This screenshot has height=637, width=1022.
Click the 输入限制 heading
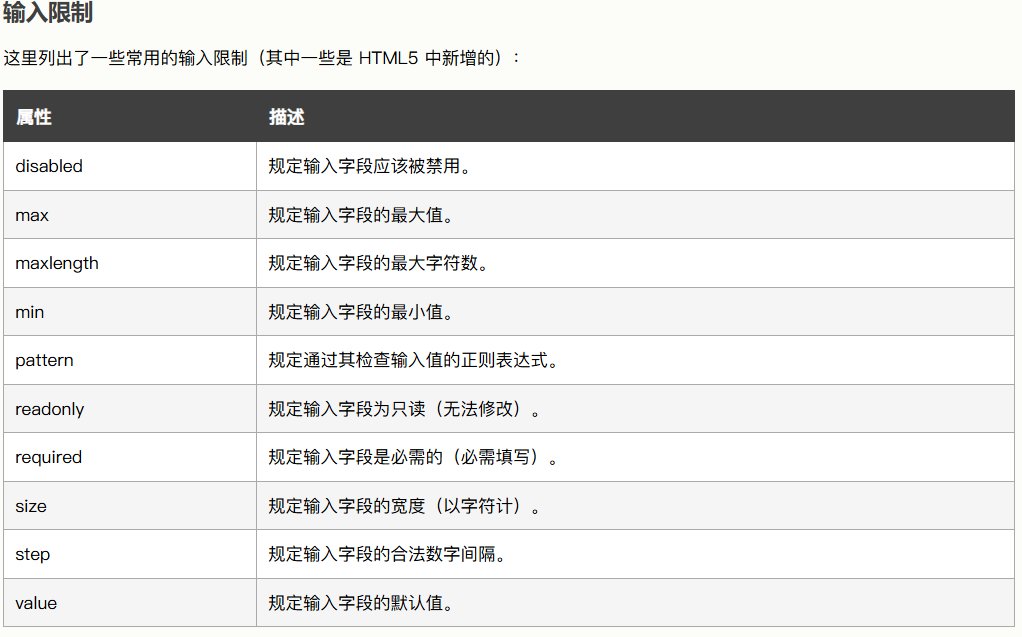[50, 14]
